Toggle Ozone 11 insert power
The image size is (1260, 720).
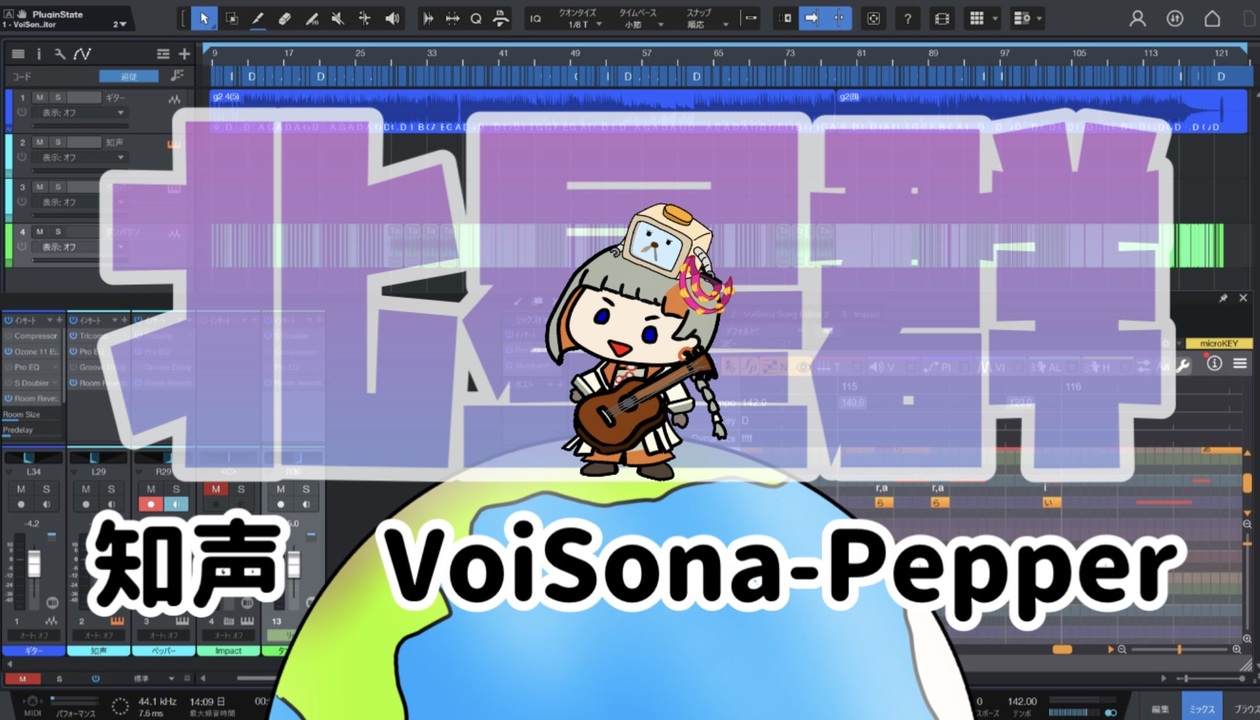(8, 352)
